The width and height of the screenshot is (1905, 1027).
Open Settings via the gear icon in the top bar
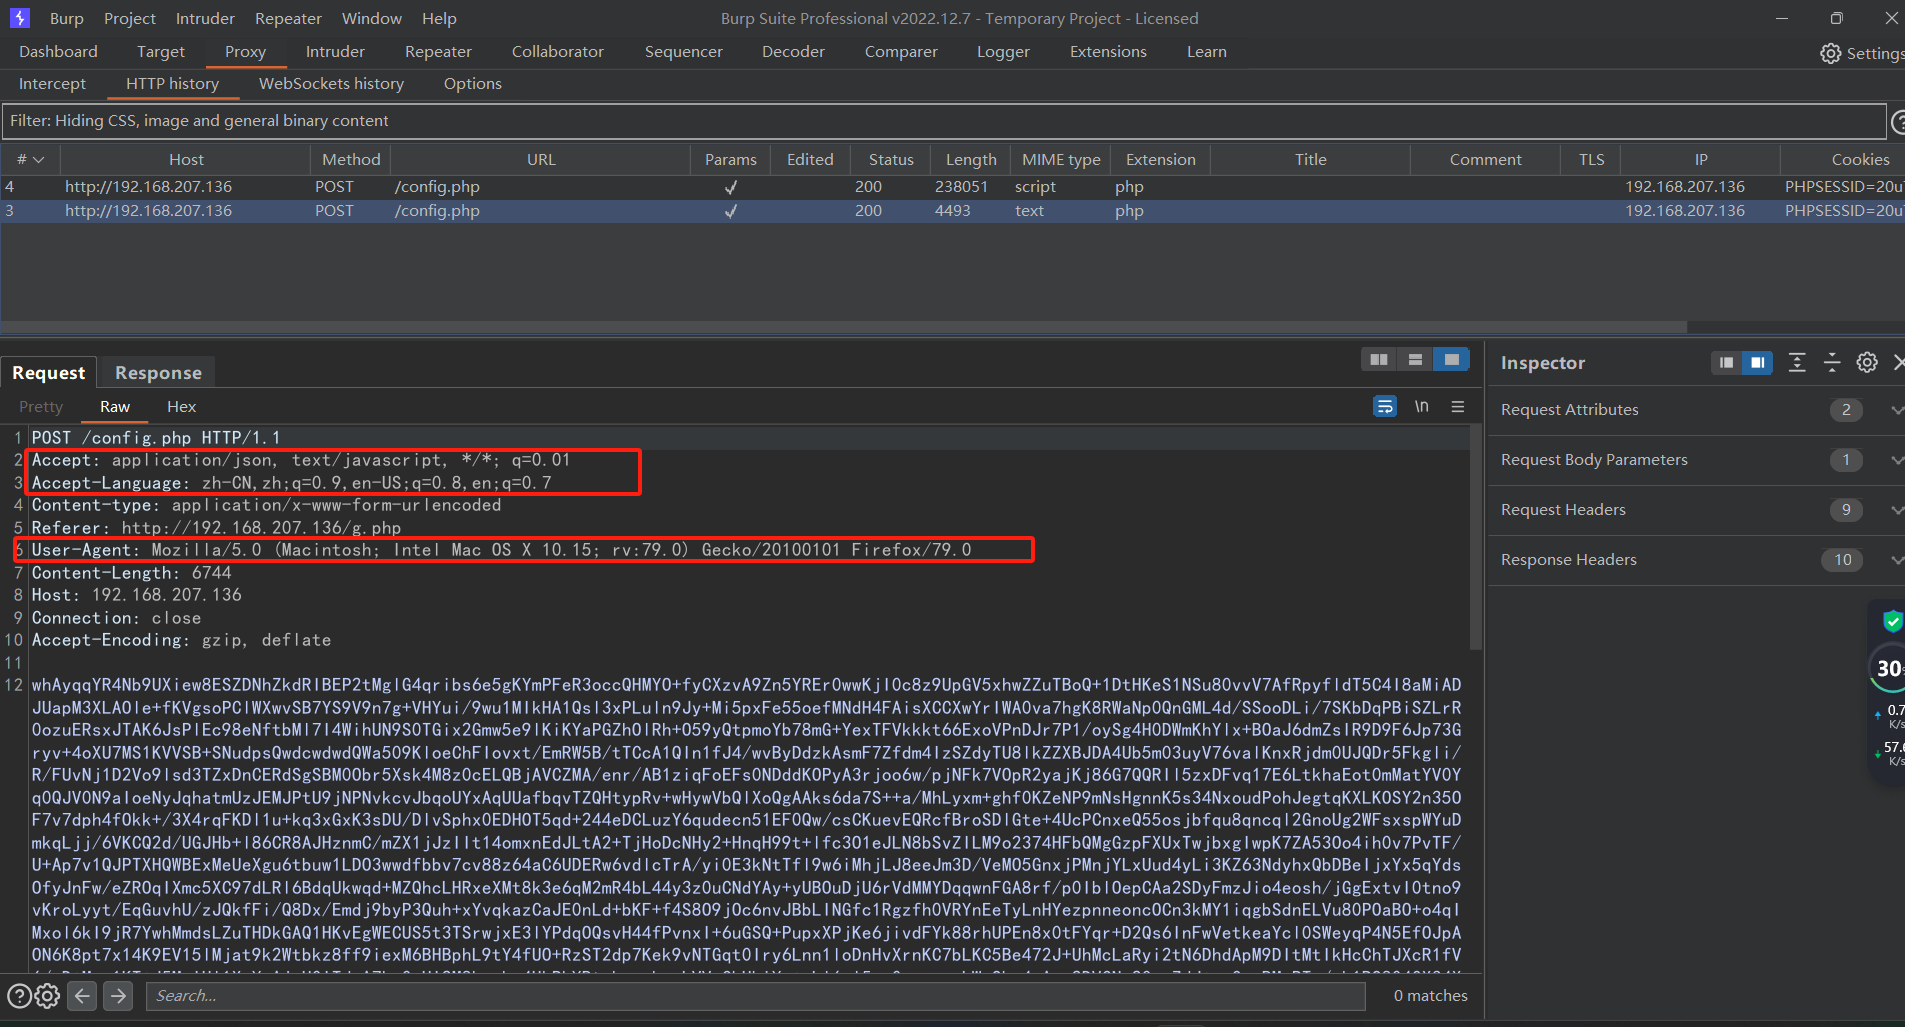(x=1829, y=53)
